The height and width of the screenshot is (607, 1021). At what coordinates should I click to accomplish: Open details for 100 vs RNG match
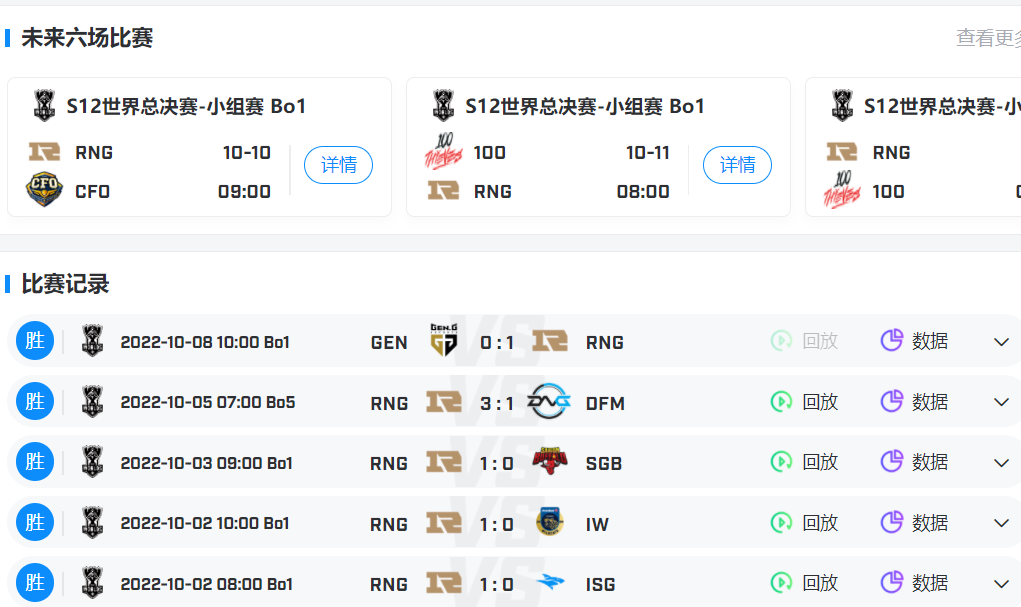(x=737, y=165)
